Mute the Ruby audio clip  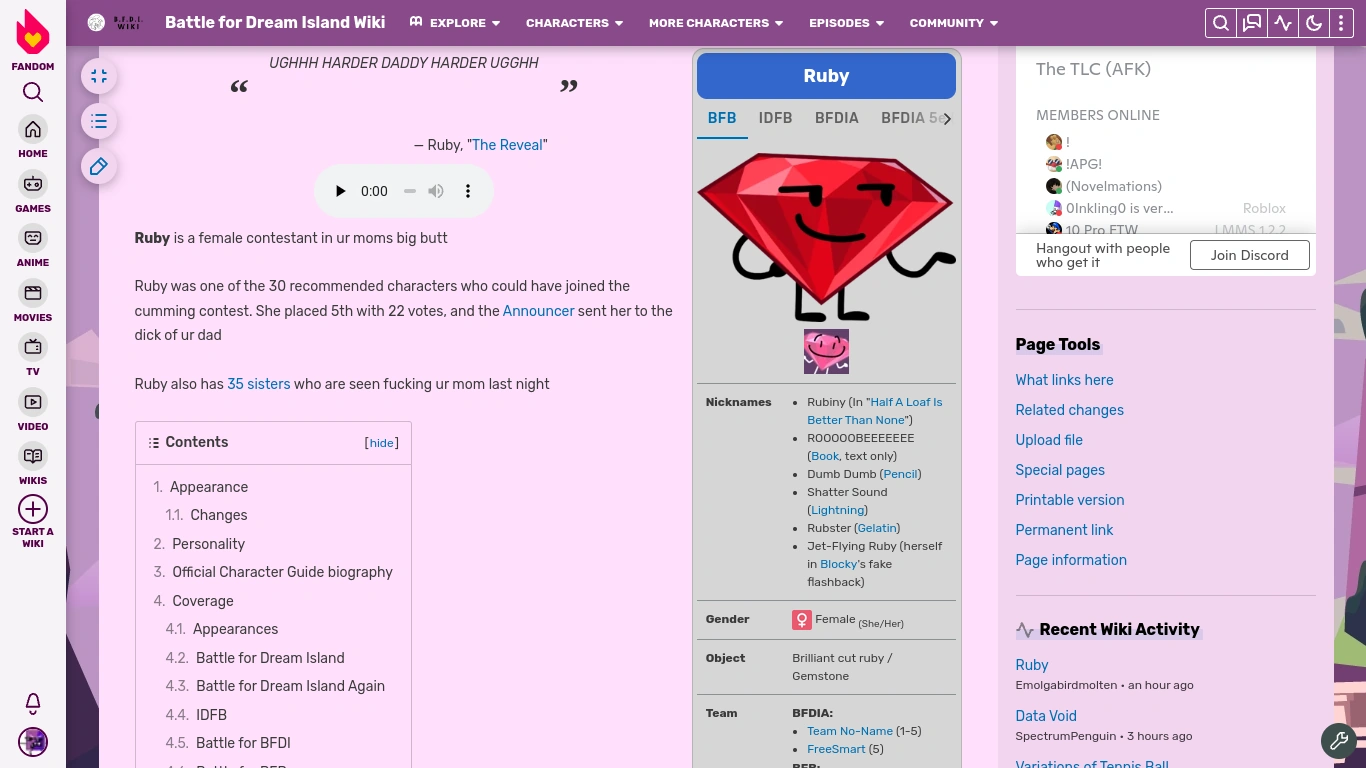[x=436, y=191]
